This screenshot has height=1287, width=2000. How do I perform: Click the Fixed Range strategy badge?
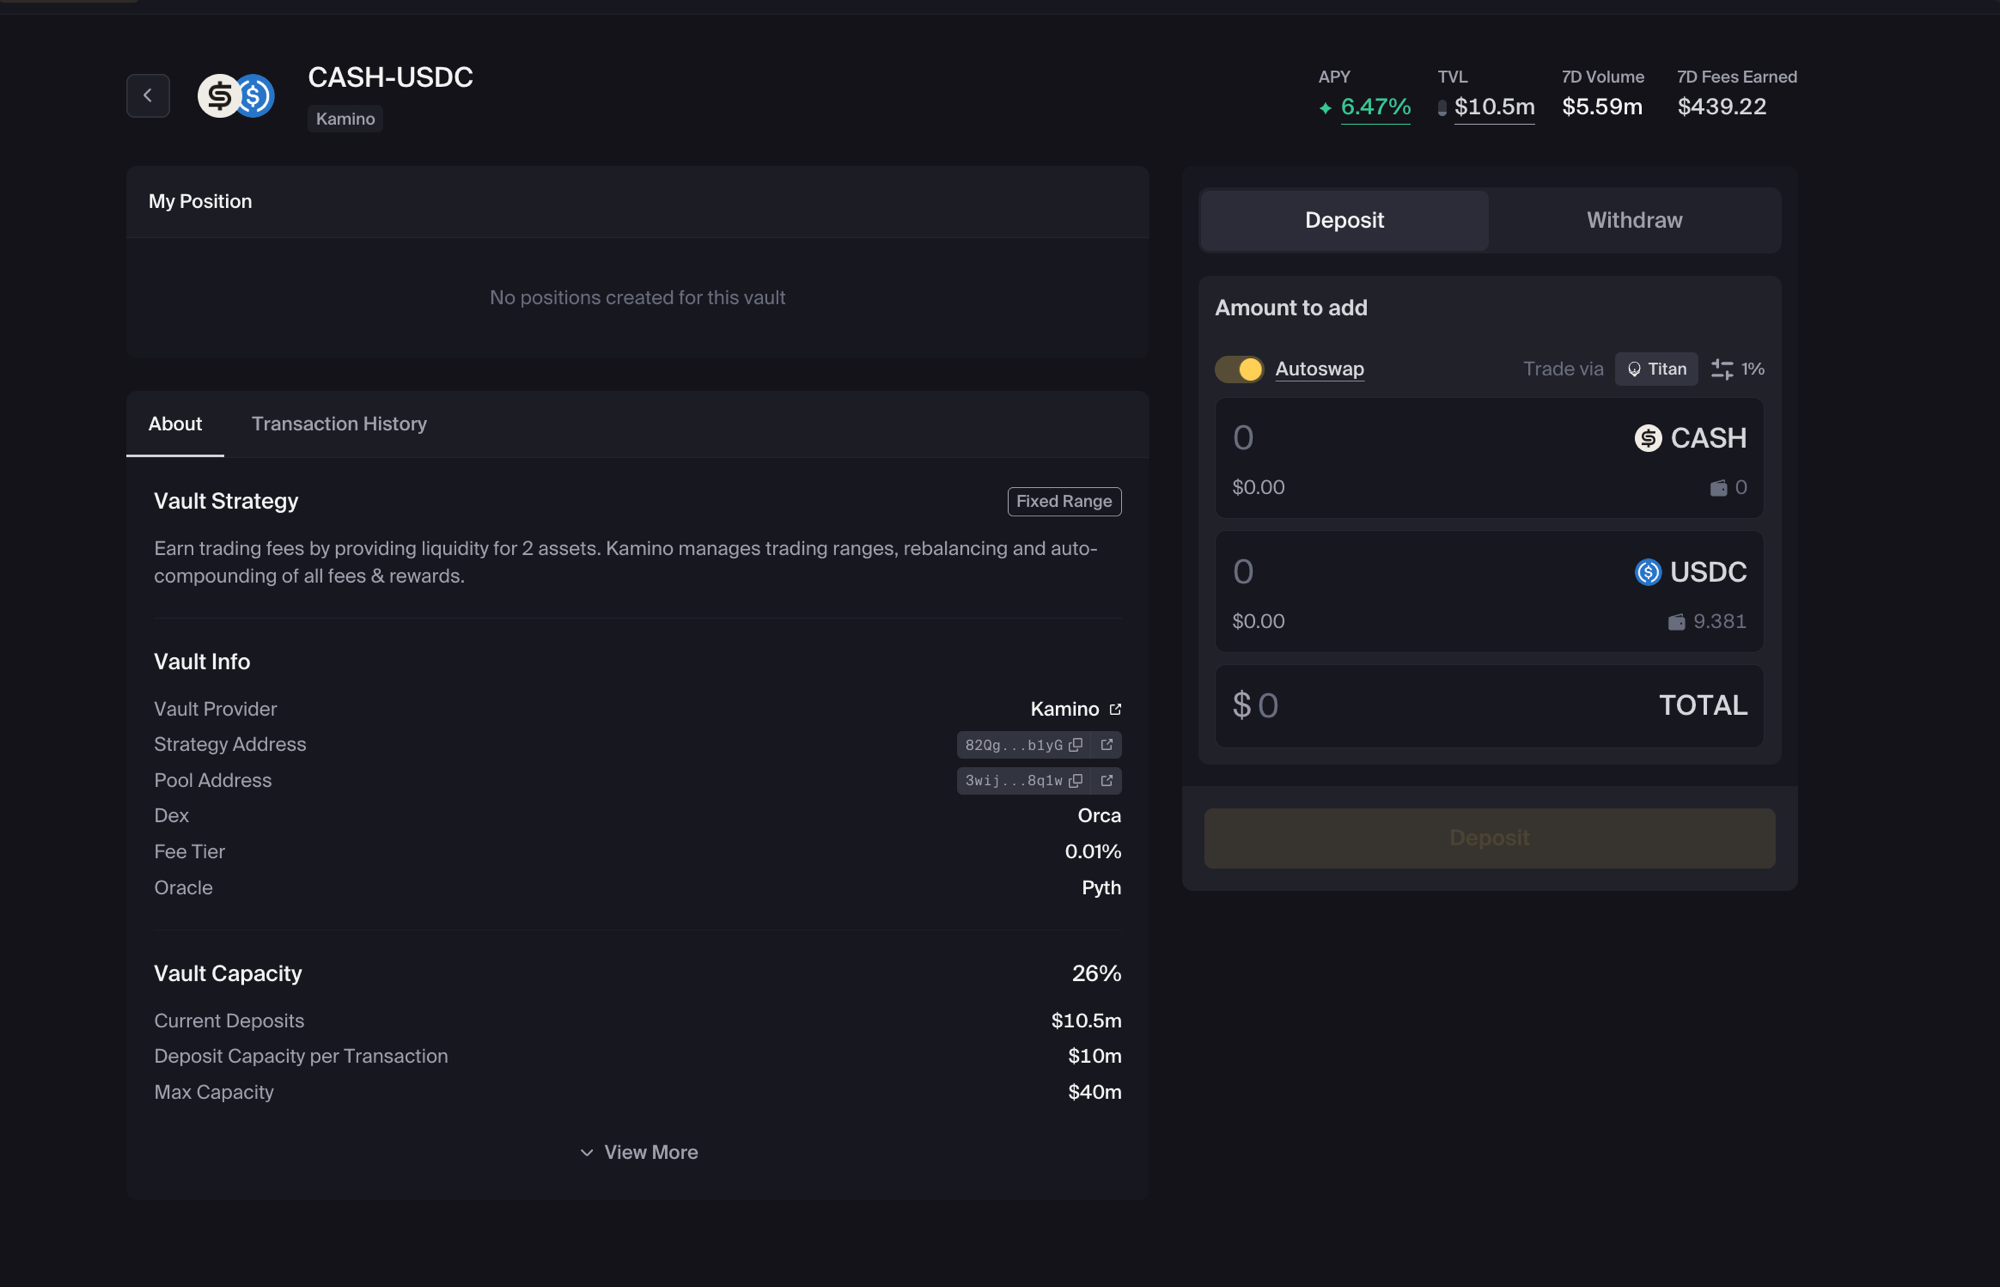tap(1064, 501)
